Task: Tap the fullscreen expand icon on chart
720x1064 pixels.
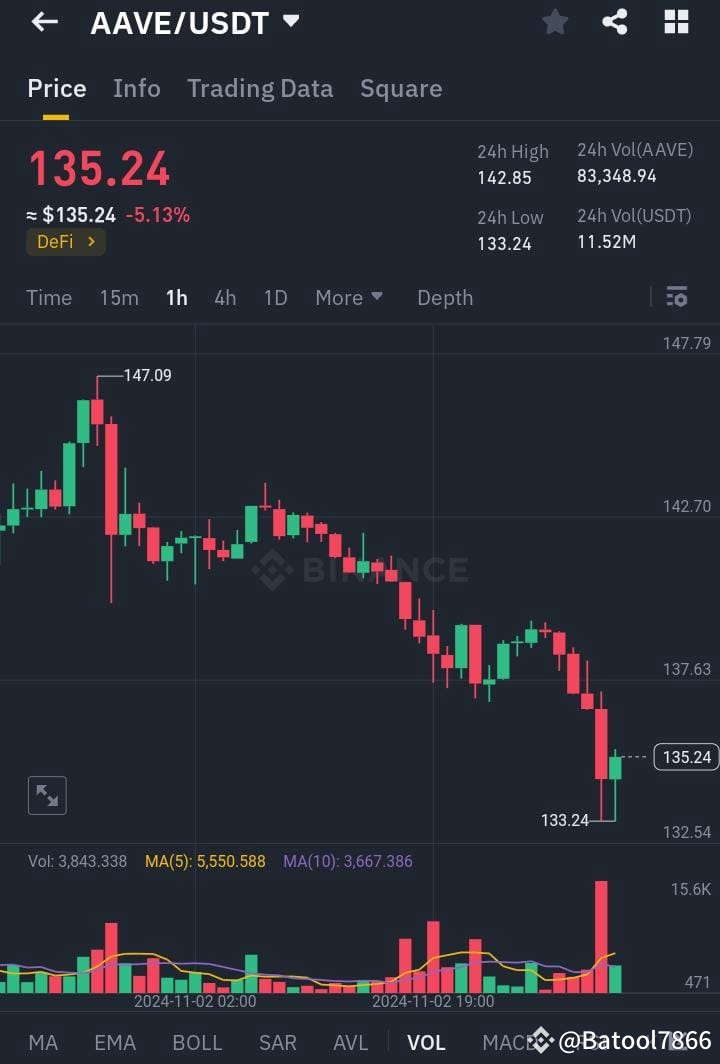Action: [46, 794]
